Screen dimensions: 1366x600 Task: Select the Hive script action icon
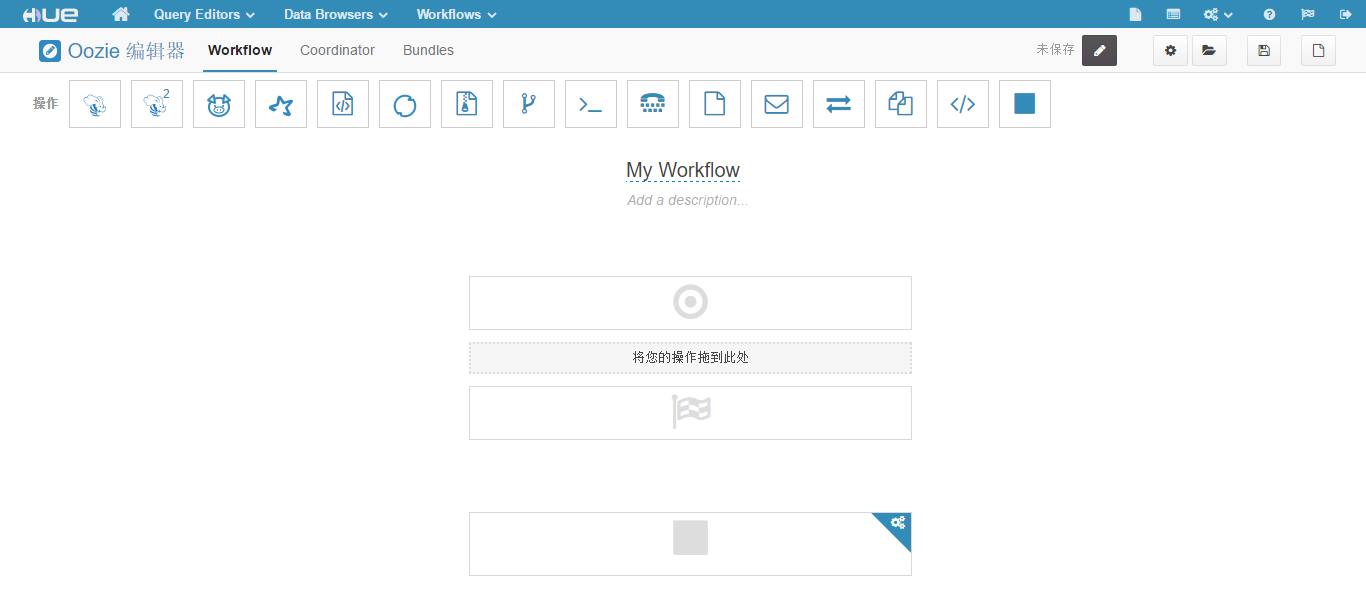click(x=95, y=104)
